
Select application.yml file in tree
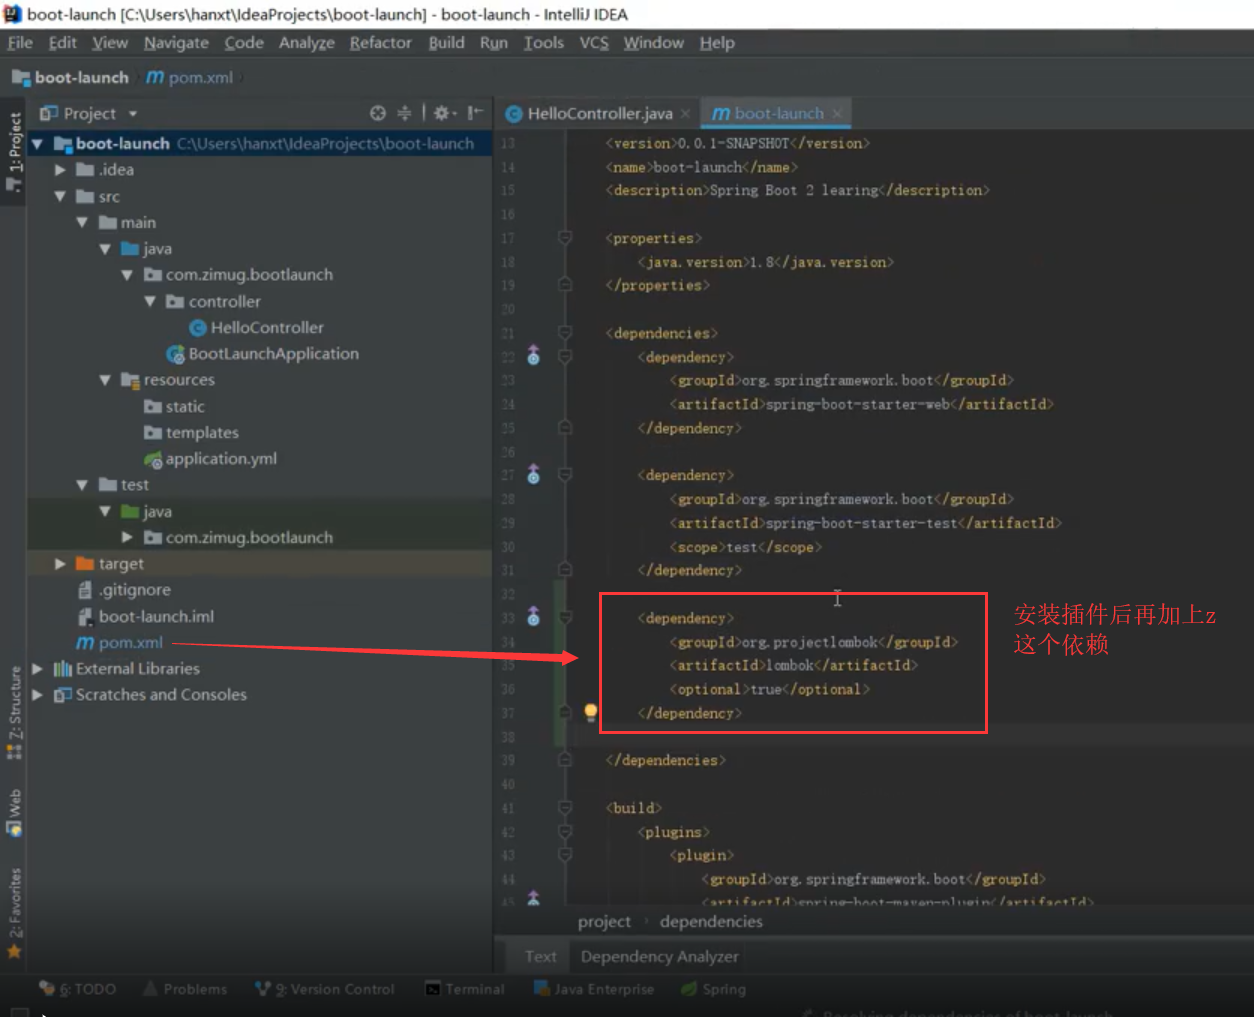pyautogui.click(x=210, y=458)
